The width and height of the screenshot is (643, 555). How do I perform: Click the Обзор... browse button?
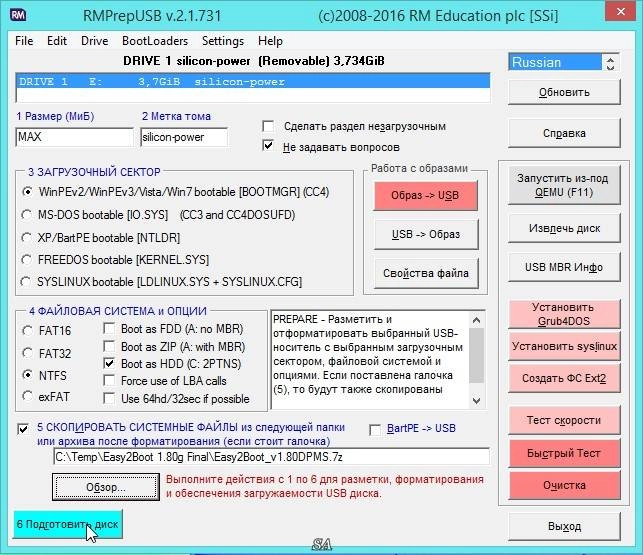pos(106,487)
